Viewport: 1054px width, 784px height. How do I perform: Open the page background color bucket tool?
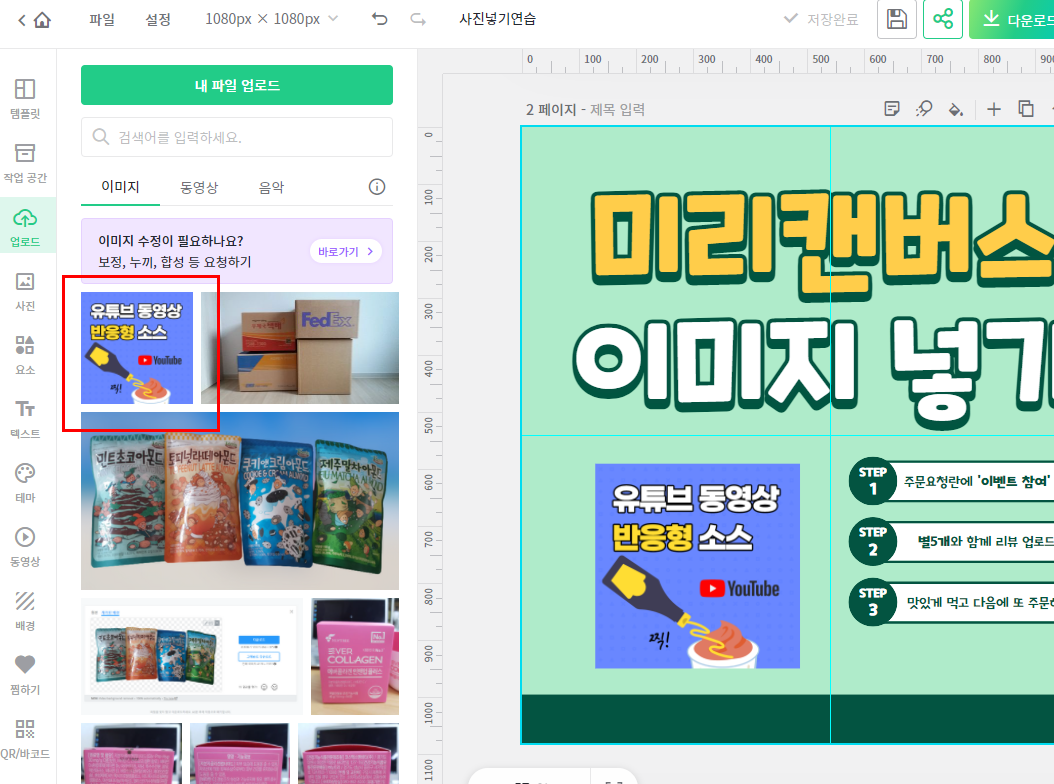click(x=955, y=109)
